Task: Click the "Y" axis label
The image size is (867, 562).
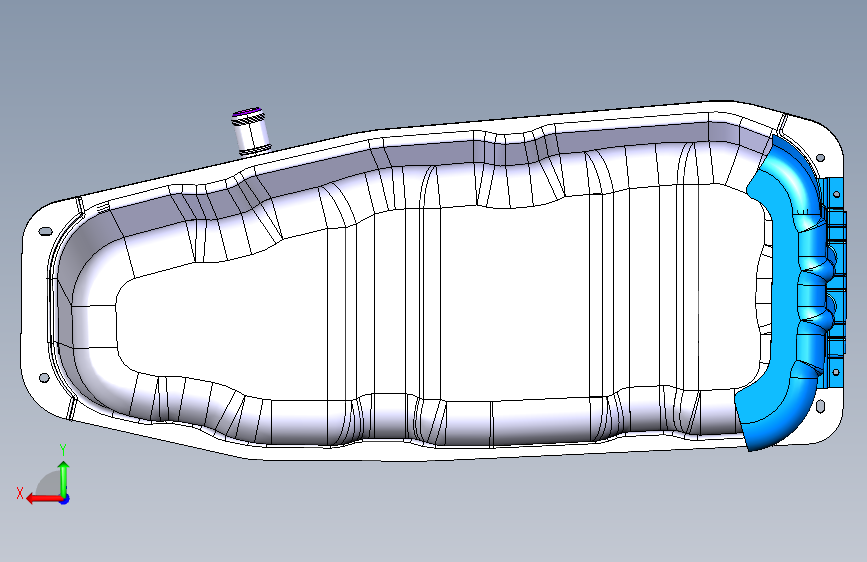Action: pos(63,450)
